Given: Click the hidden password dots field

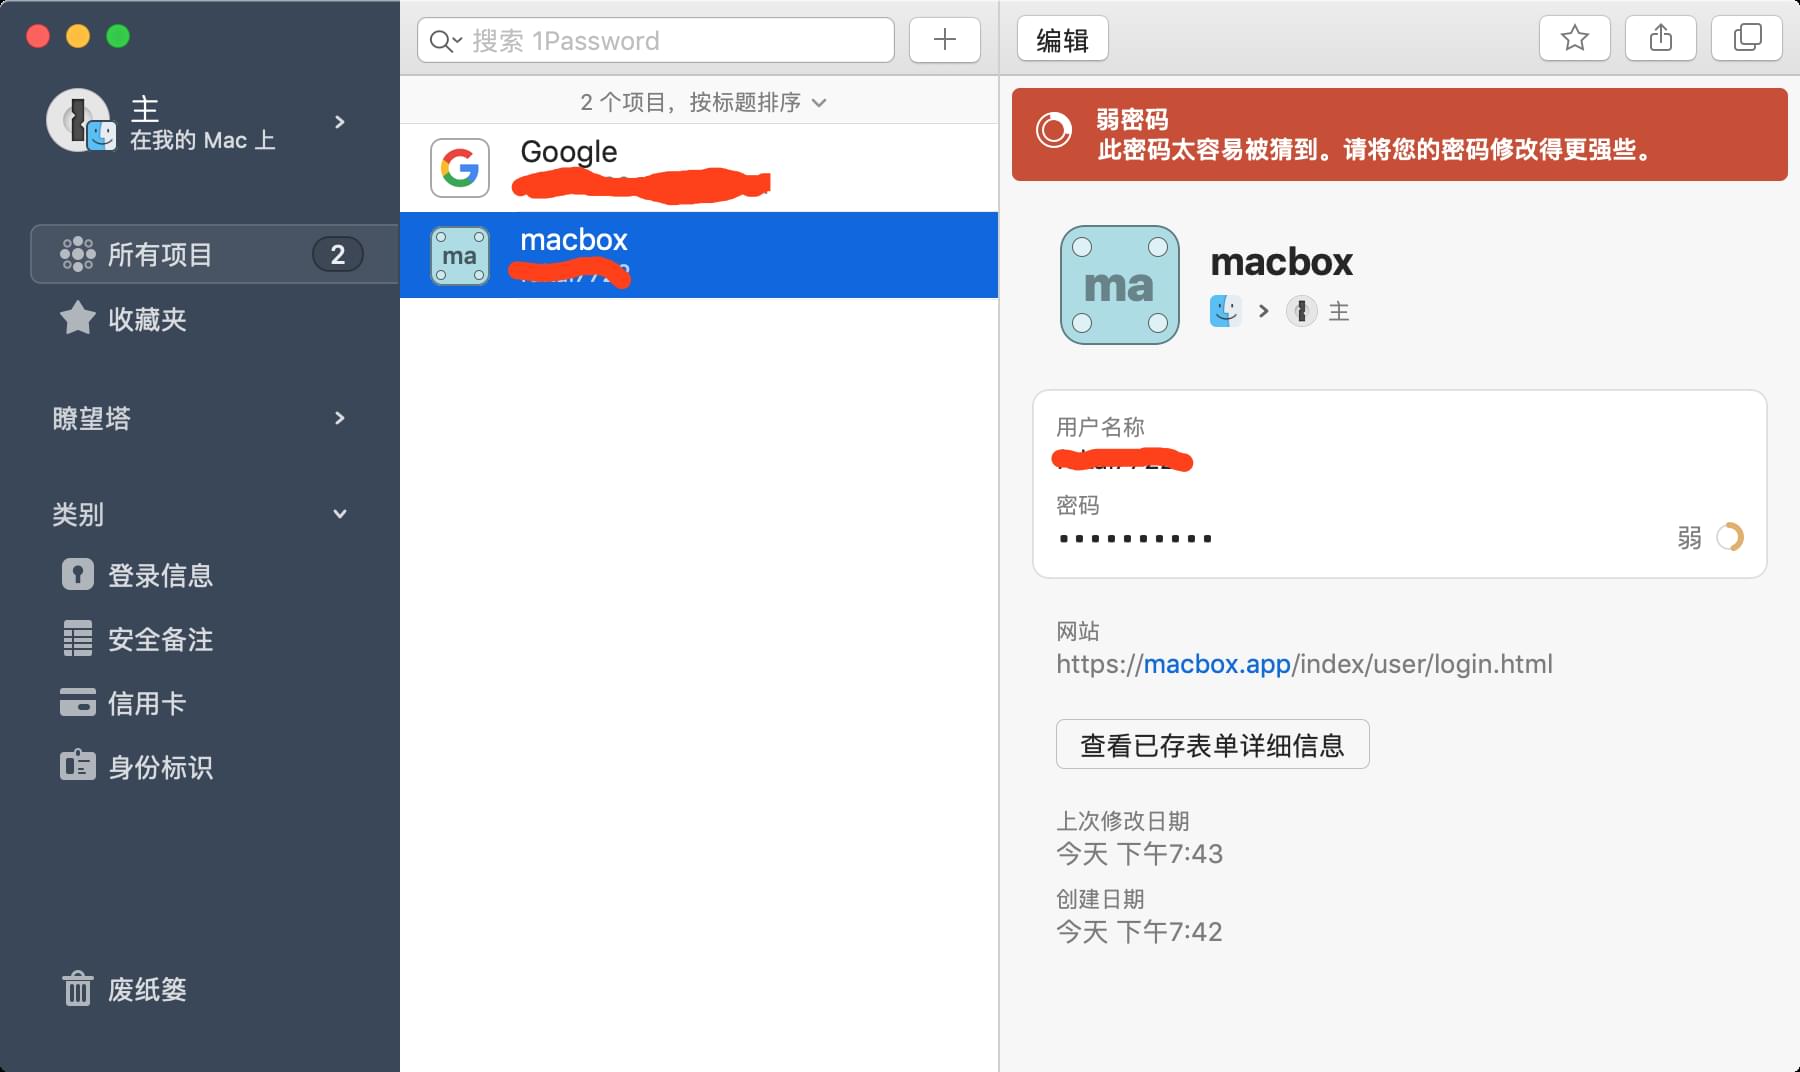Looking at the screenshot, I should [1135, 538].
